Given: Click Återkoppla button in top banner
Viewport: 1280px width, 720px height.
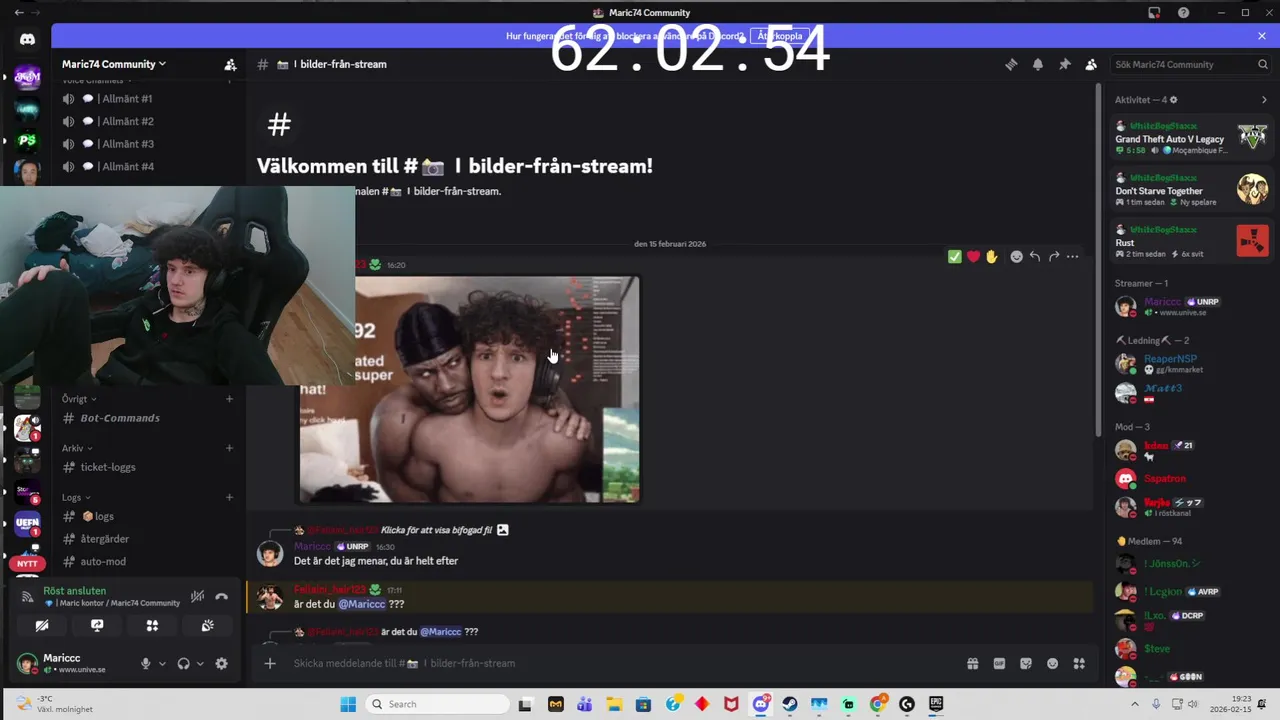Looking at the screenshot, I should (780, 36).
